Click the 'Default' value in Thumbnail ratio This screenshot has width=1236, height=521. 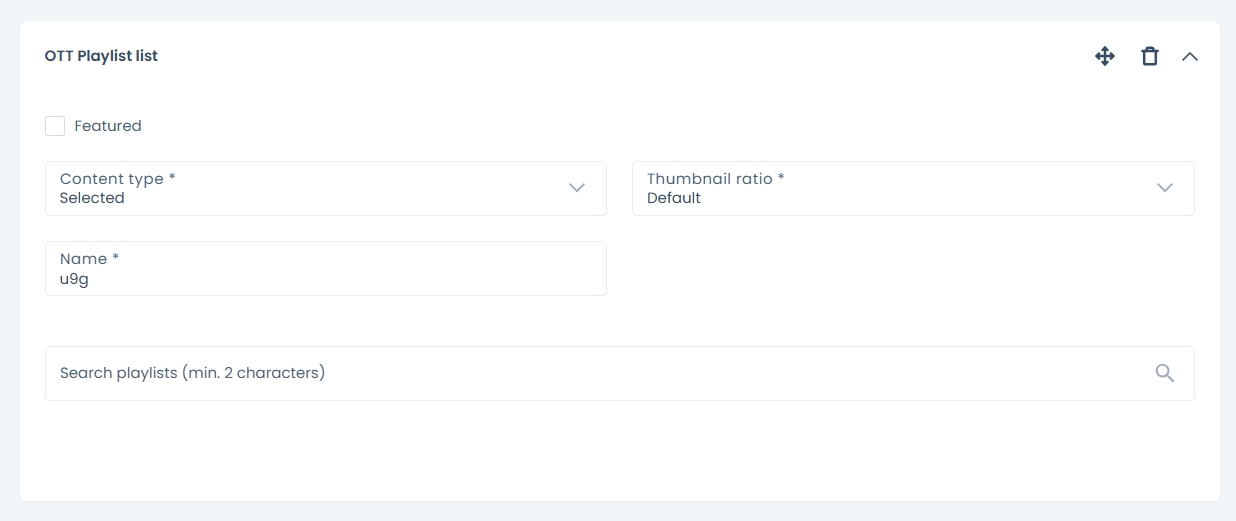(x=674, y=198)
